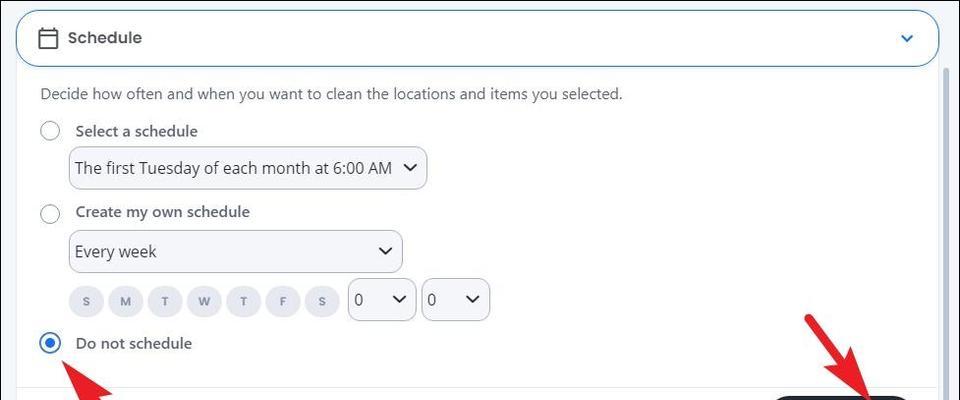The image size is (960, 400).
Task: Toggle the Saturday day circle
Action: point(321,301)
